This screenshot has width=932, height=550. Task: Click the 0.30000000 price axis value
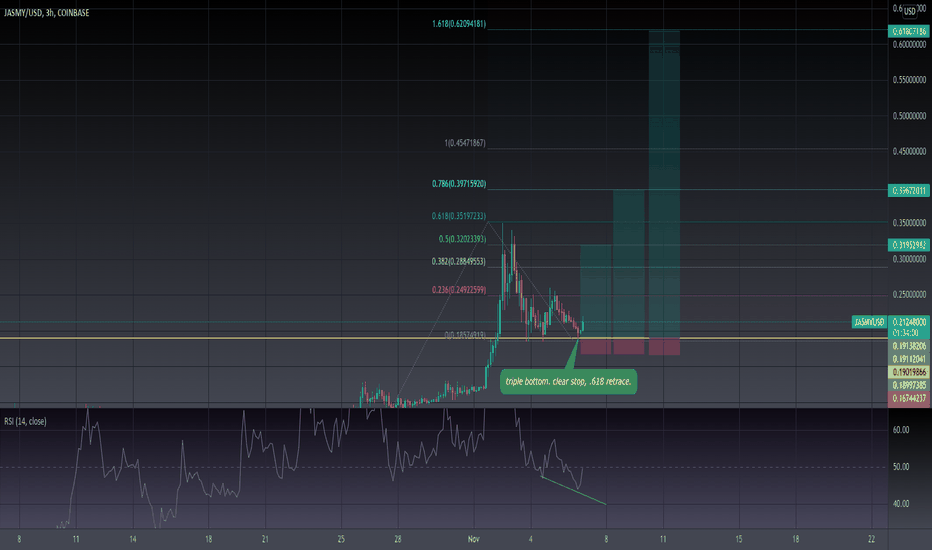click(x=909, y=259)
